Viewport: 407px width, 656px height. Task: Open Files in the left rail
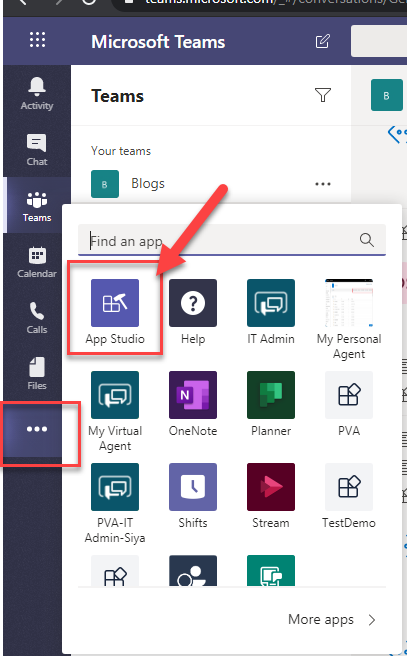(37, 374)
